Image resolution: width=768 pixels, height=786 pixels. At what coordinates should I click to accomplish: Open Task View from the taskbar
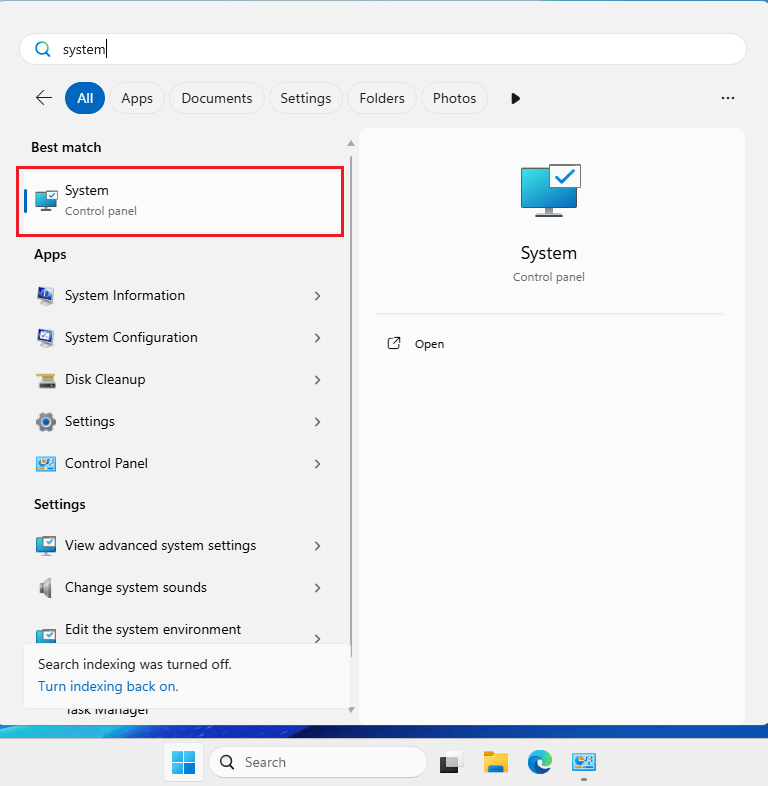(x=450, y=762)
